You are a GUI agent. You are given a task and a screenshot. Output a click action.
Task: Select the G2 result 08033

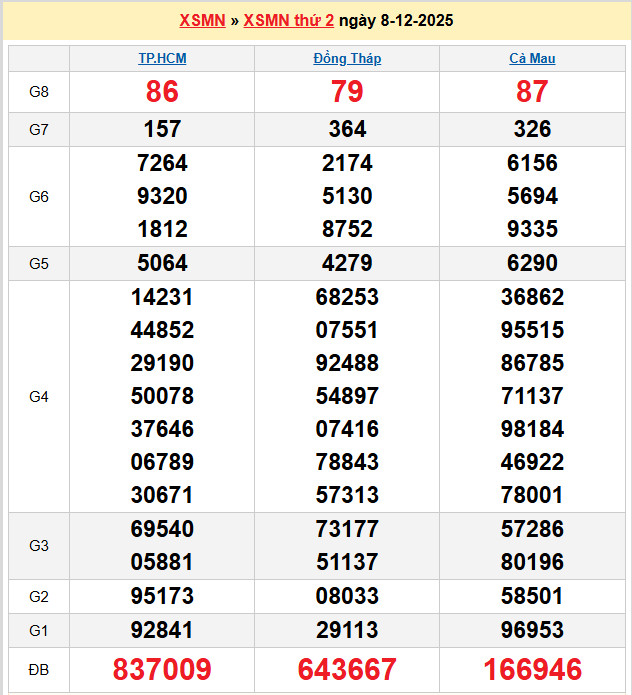pyautogui.click(x=347, y=596)
